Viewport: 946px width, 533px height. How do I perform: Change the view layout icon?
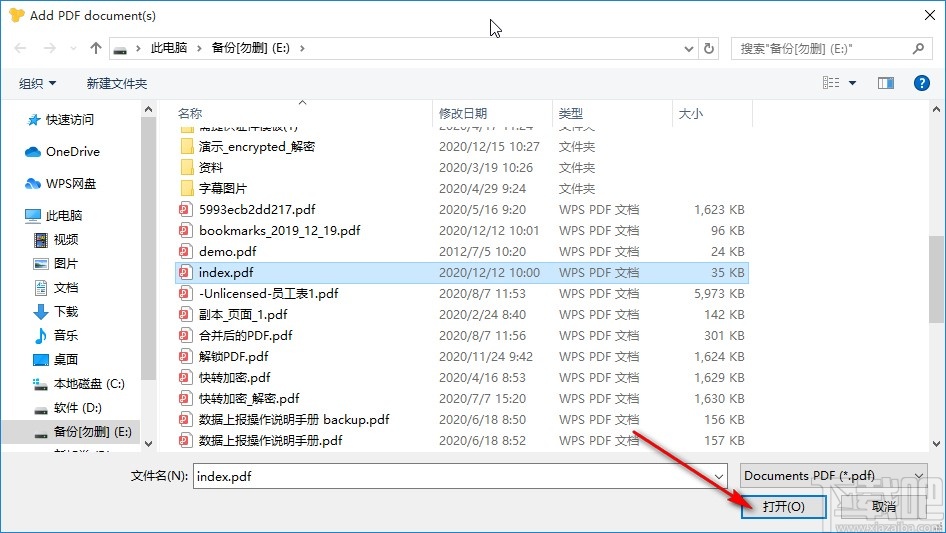[831, 83]
